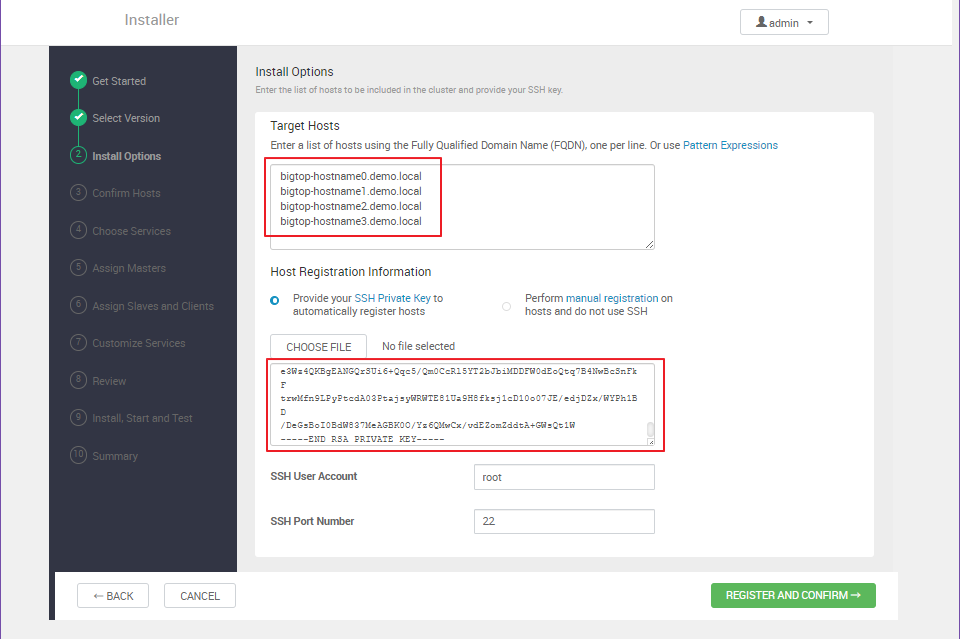Click step 10 circle beside Summary

click(78, 455)
